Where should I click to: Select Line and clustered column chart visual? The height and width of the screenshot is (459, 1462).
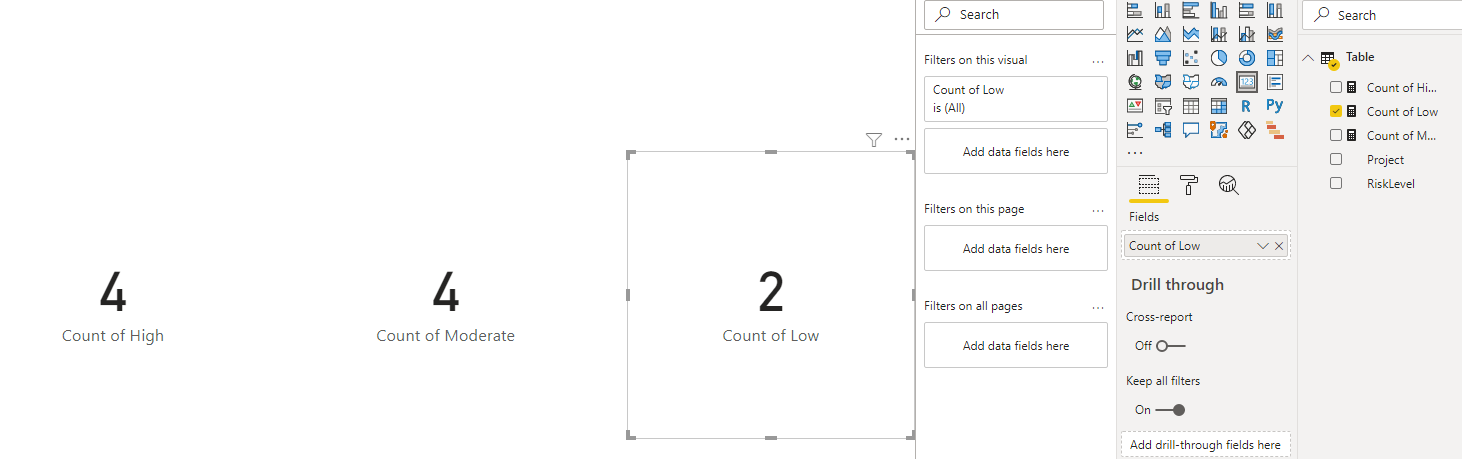(1247, 34)
